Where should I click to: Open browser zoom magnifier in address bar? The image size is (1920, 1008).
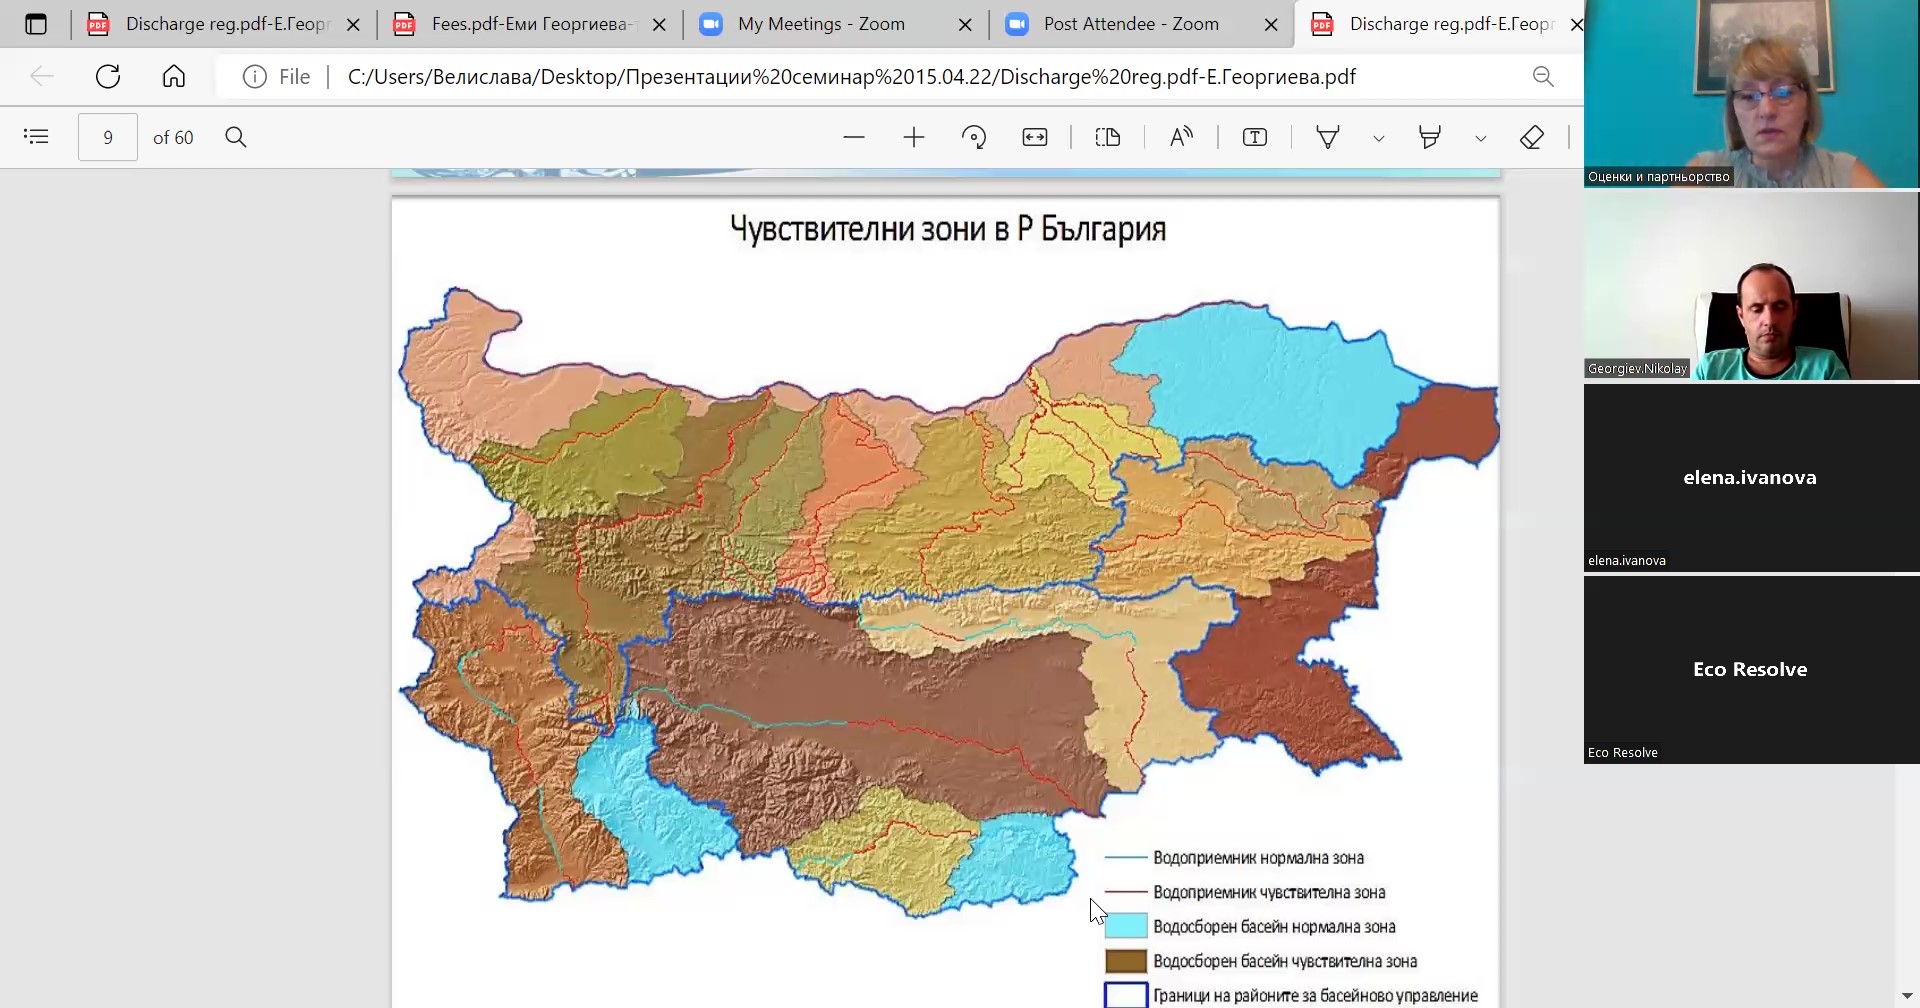(x=1543, y=76)
